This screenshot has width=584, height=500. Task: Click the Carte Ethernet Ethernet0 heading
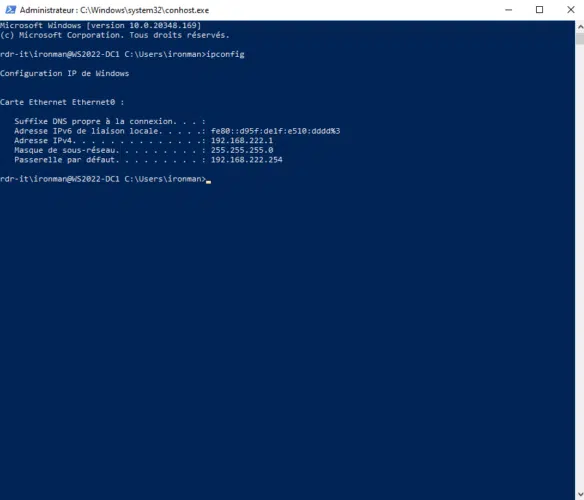tap(62, 102)
